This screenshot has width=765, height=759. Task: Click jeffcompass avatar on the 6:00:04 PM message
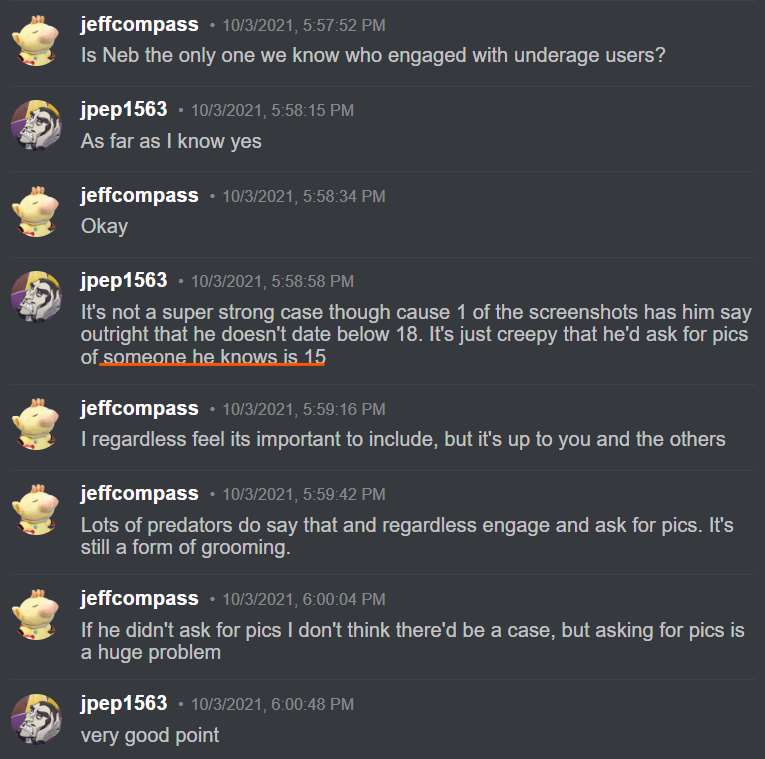36,615
